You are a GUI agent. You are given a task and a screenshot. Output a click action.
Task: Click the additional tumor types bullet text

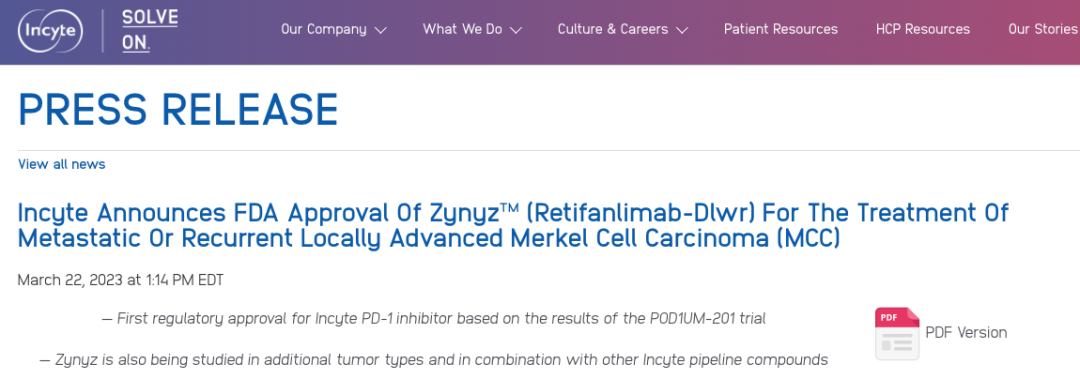point(433,360)
